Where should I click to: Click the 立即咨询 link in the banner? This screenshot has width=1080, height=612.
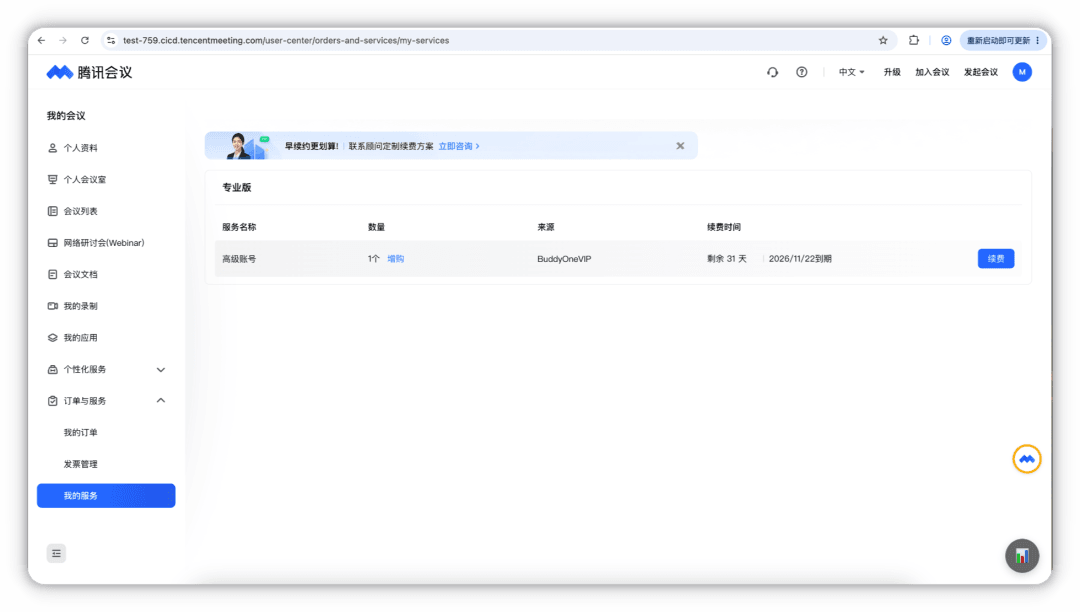point(459,146)
